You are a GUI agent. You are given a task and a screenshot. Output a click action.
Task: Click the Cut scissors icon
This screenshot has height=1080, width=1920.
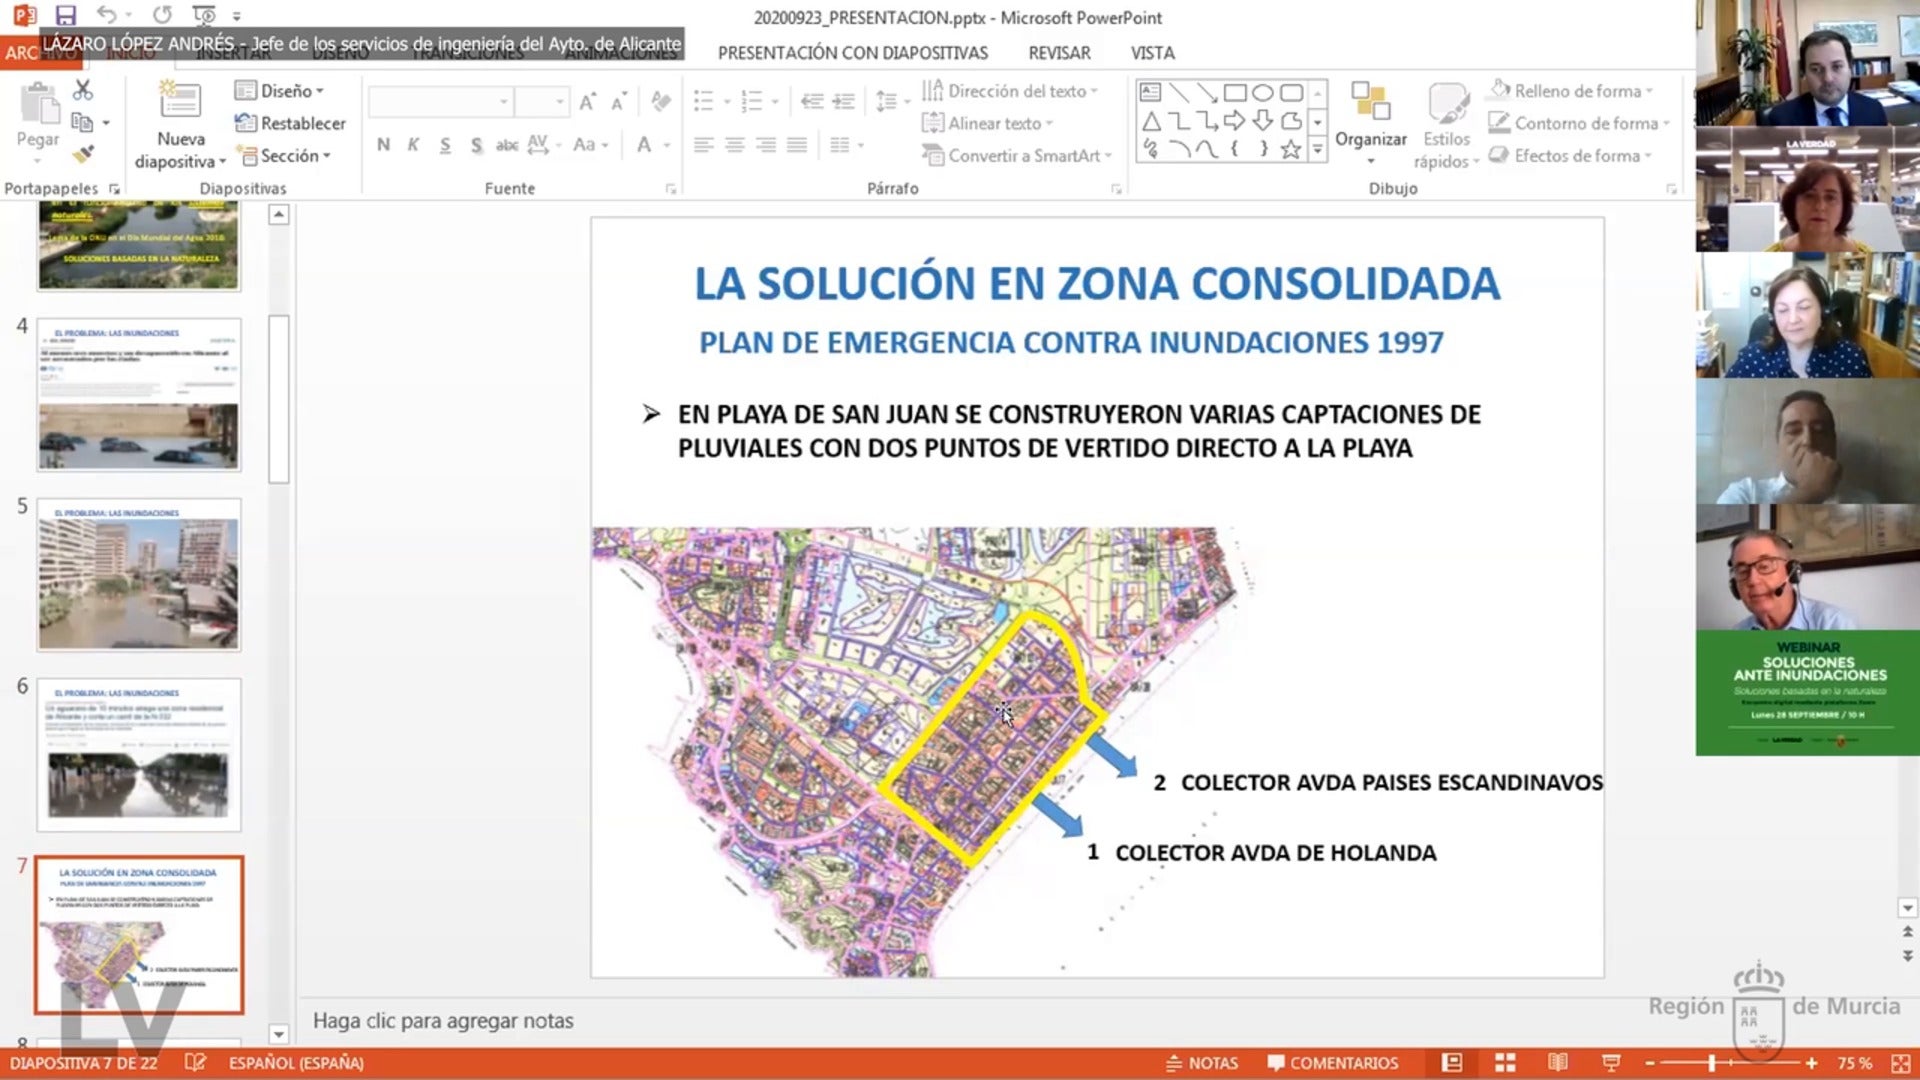[83, 91]
